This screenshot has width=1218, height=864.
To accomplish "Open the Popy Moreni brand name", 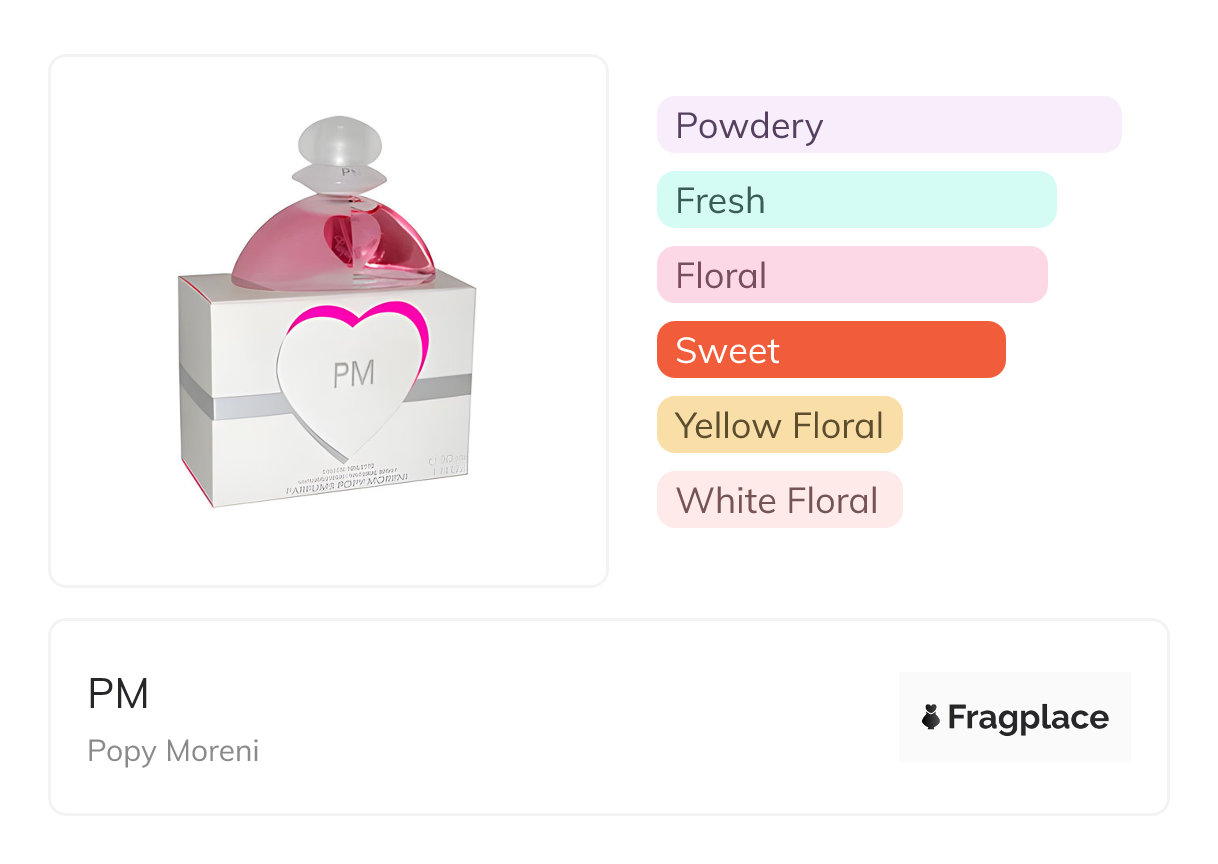I will click(173, 751).
